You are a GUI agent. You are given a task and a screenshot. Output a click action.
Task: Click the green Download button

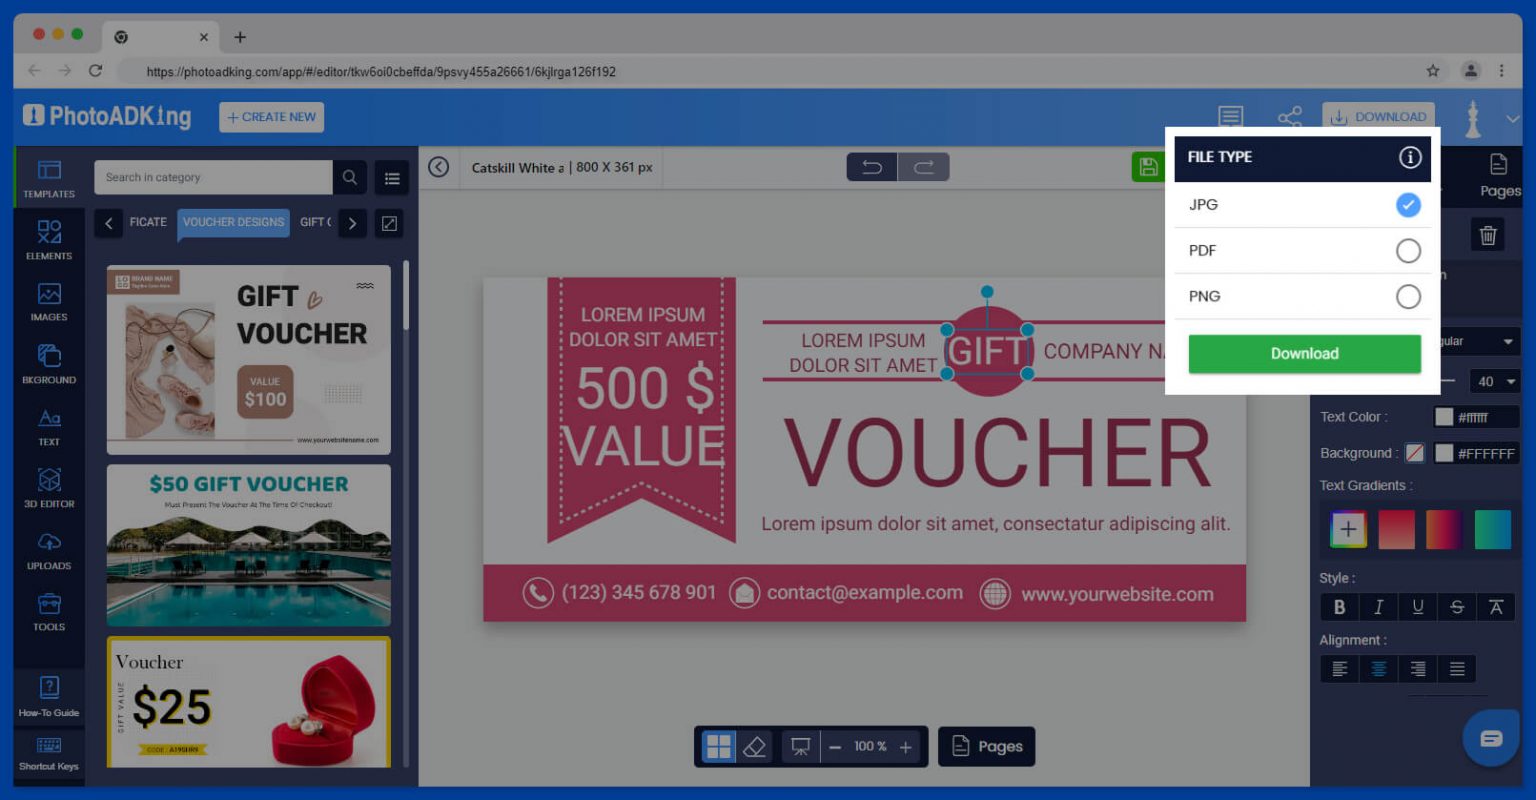tap(1304, 353)
